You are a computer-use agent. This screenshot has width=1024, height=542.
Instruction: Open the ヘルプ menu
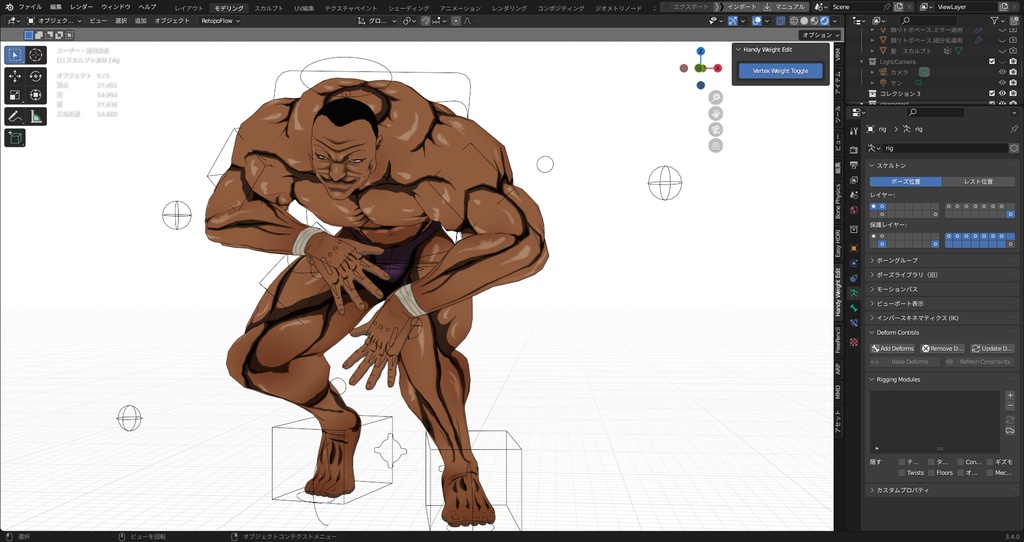coord(147,7)
